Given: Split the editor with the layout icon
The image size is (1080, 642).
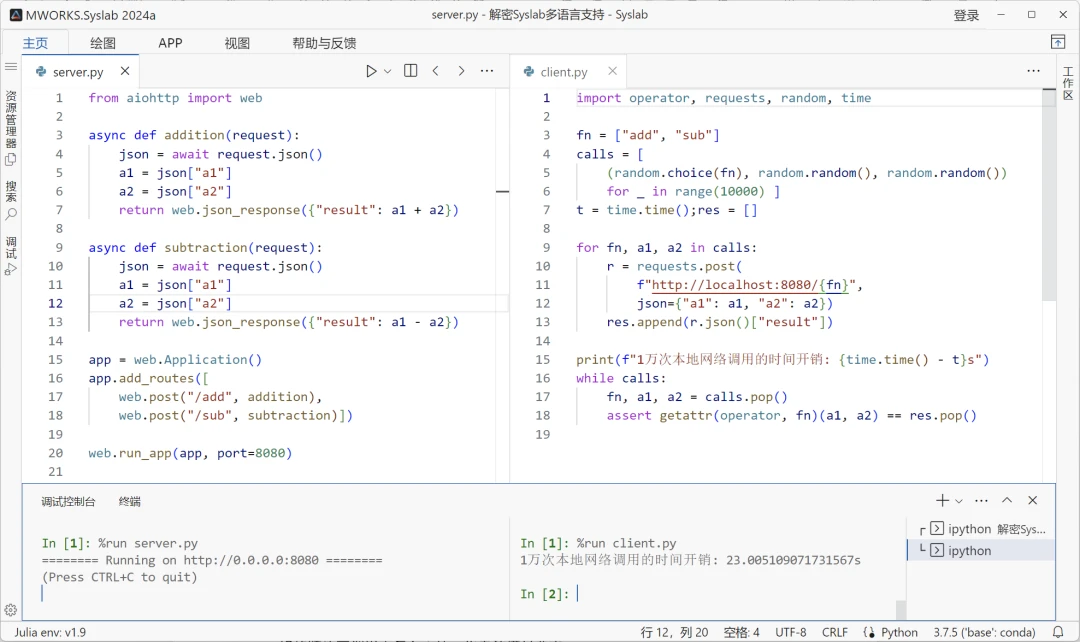Looking at the screenshot, I should coord(411,70).
